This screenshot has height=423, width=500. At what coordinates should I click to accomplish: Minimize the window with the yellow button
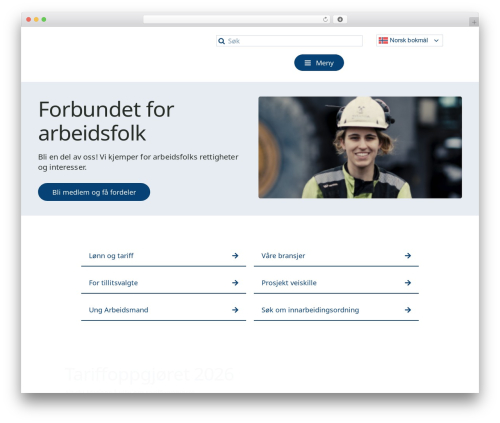36,20
